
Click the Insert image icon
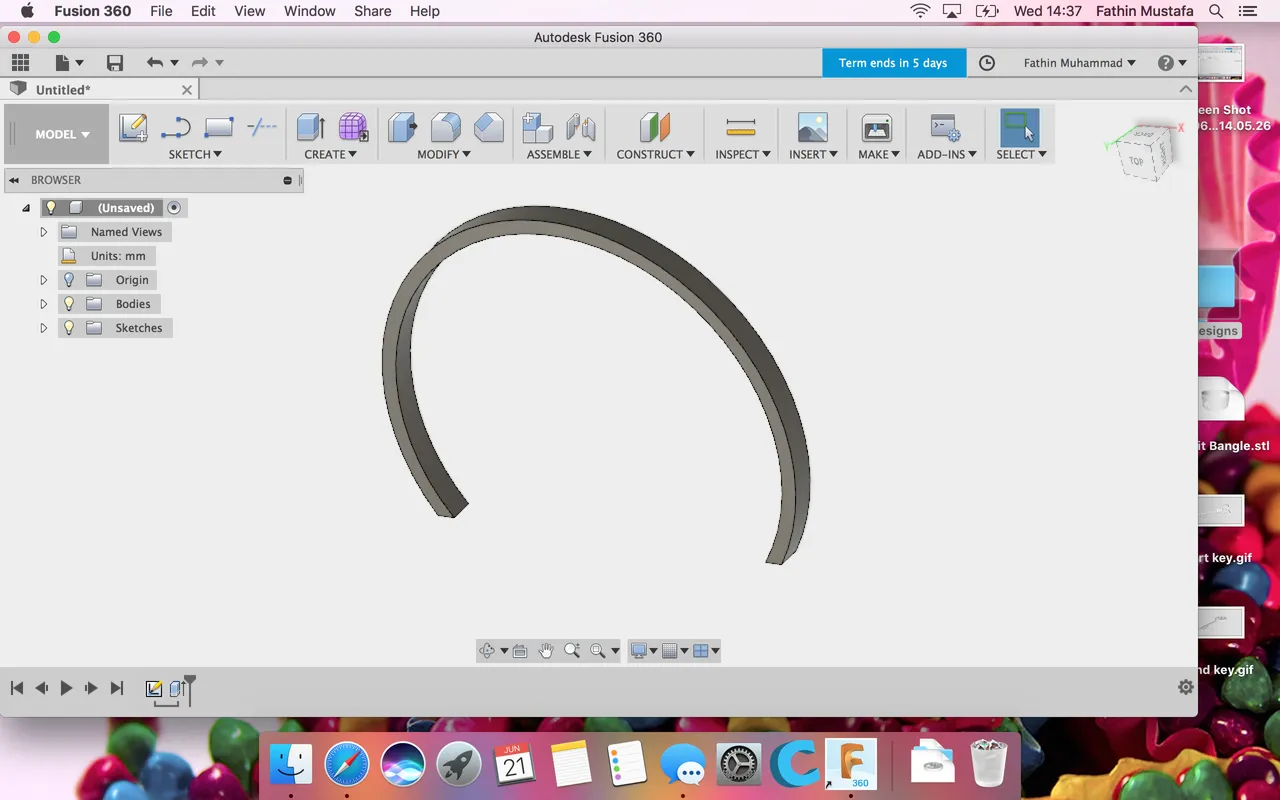812,127
